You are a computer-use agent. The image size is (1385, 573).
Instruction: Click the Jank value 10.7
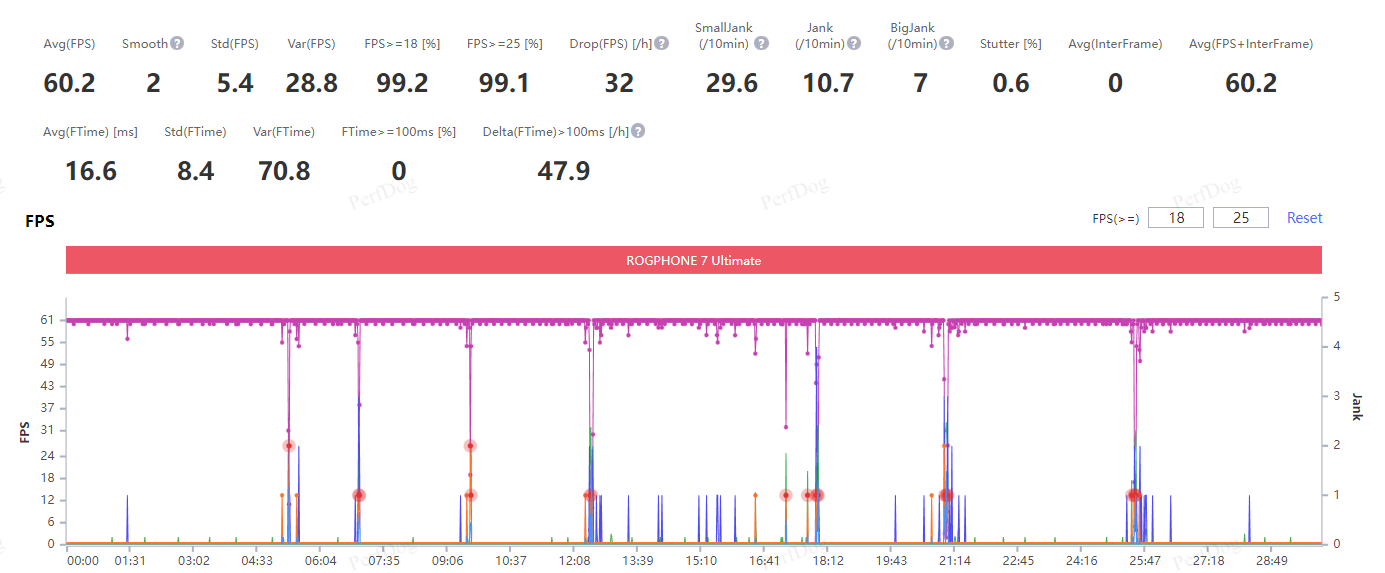[x=828, y=83]
